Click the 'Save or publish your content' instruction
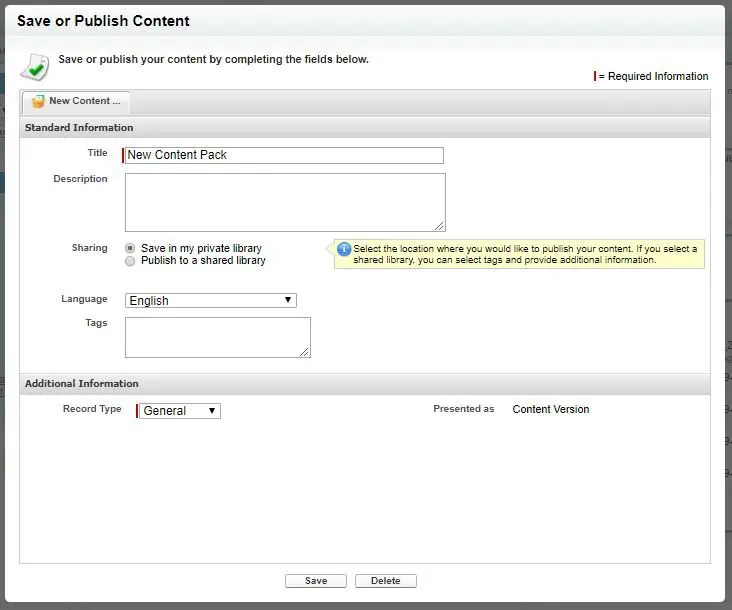This screenshot has height=610, width=732. point(213,59)
